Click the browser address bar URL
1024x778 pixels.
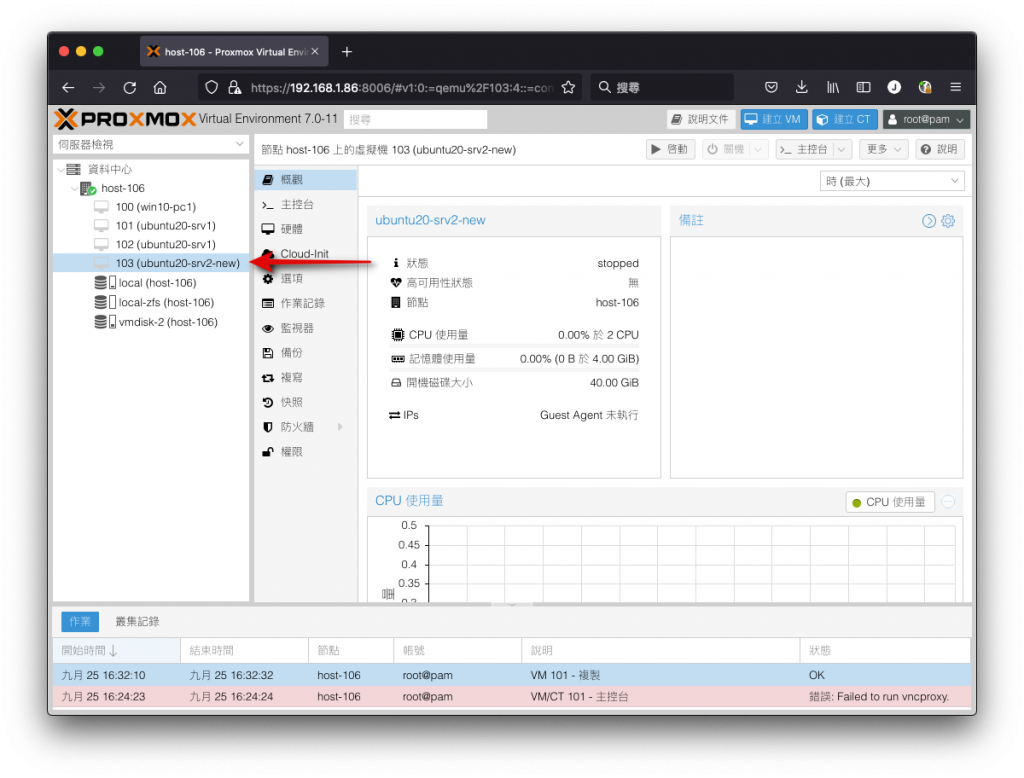(x=402, y=88)
